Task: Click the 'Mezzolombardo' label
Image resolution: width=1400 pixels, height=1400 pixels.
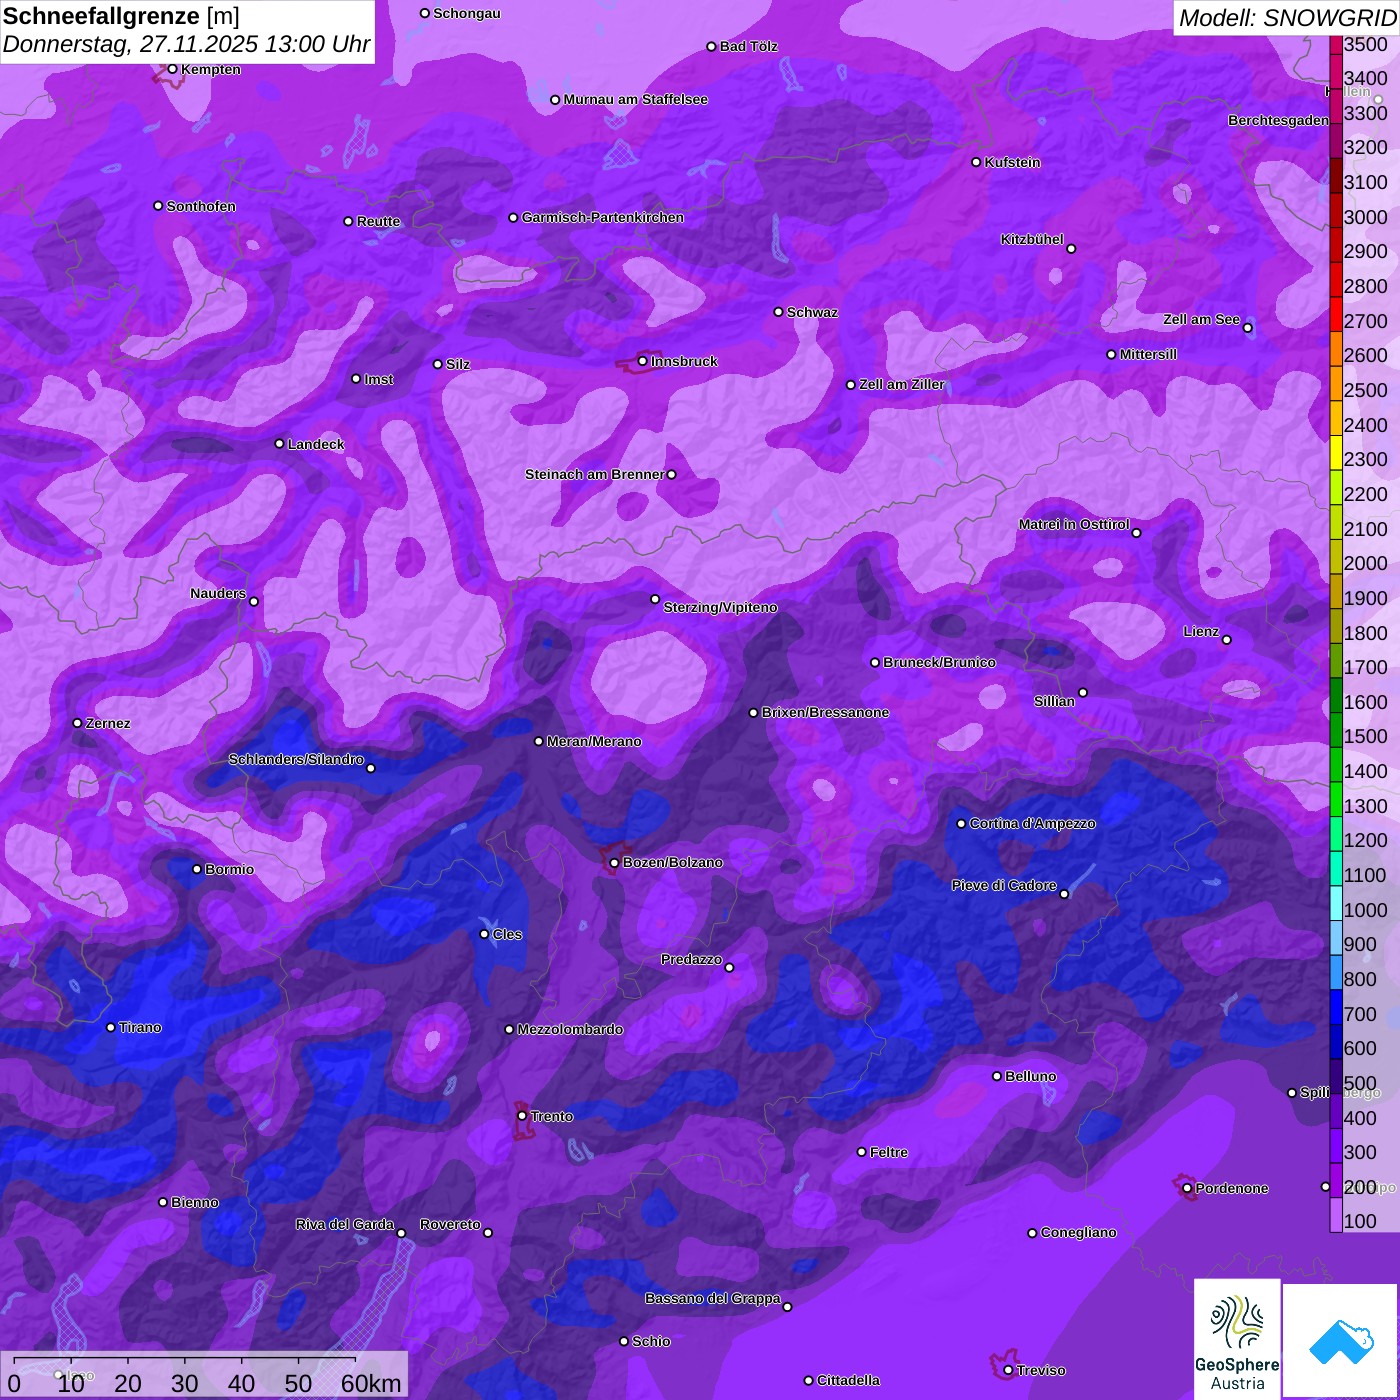Action: (570, 1029)
